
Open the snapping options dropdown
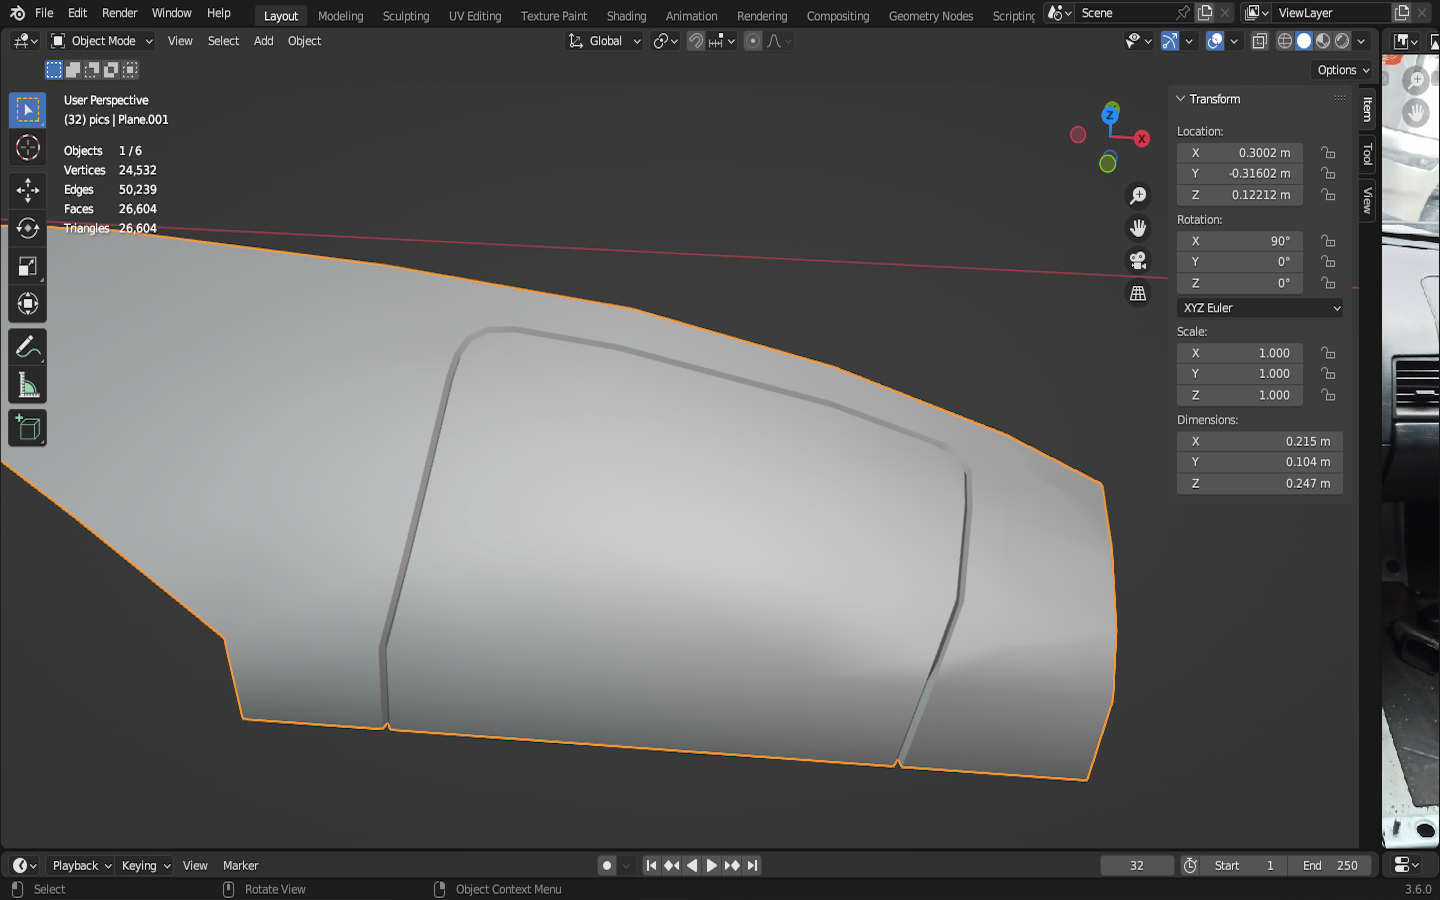(723, 41)
